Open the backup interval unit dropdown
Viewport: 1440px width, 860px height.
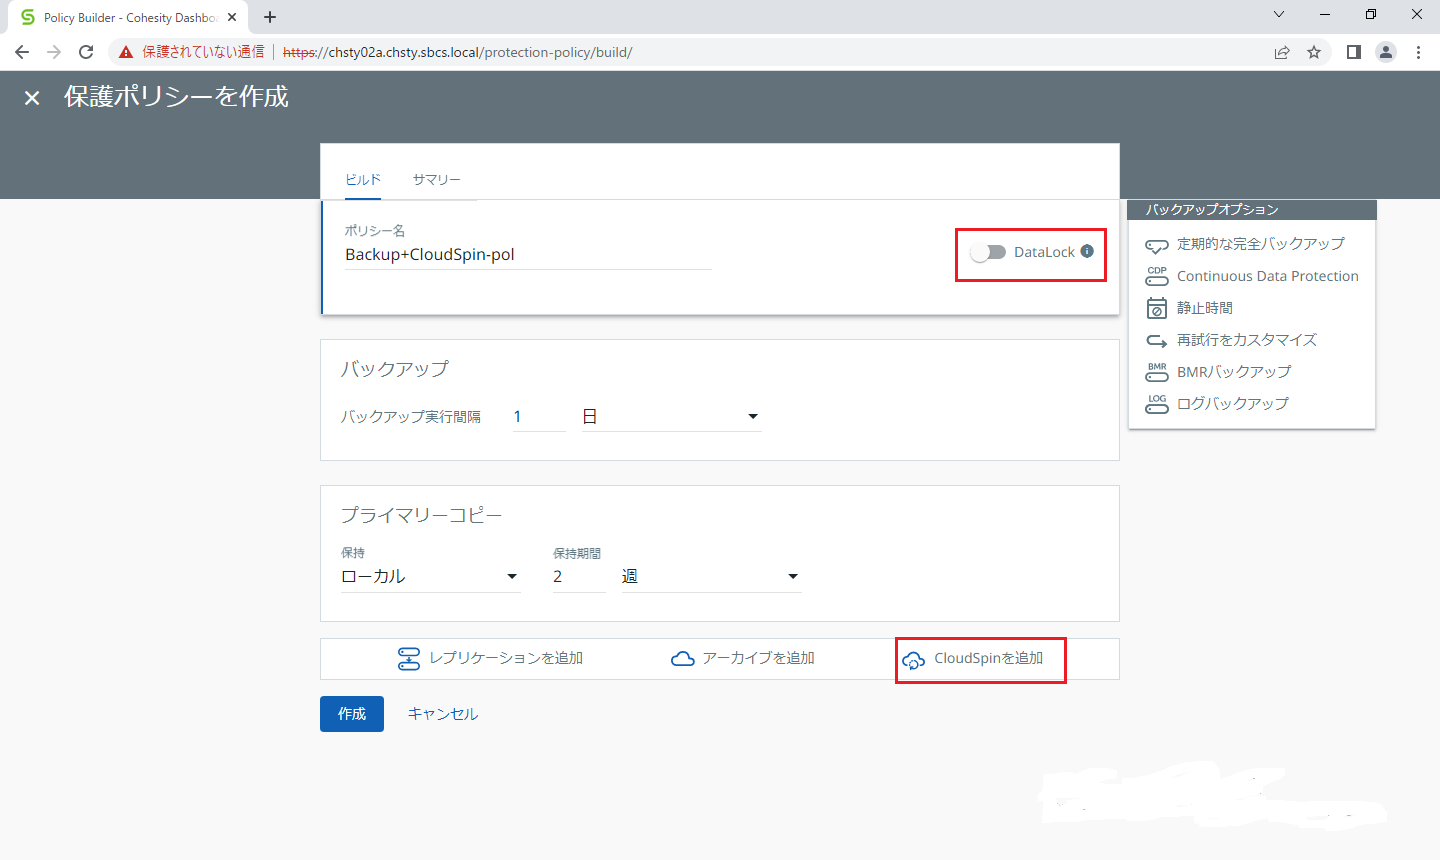672,416
